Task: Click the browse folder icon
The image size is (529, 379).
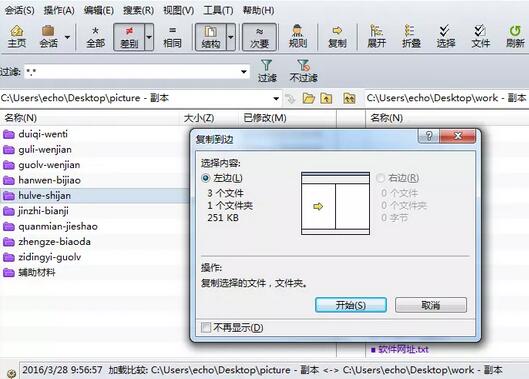Action: [x=308, y=99]
